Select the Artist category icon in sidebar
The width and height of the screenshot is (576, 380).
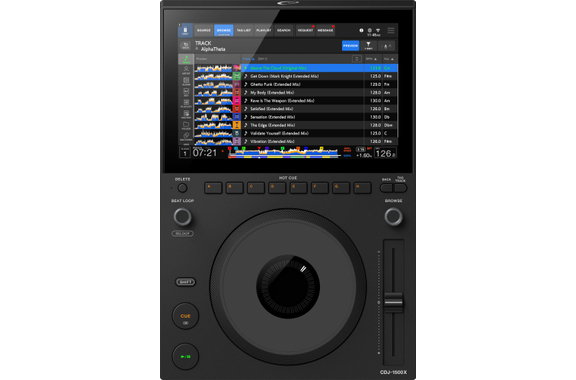click(186, 70)
